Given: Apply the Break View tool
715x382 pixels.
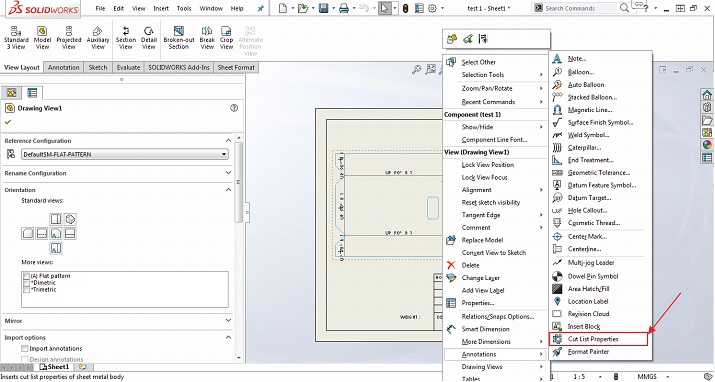Looking at the screenshot, I should point(207,38).
